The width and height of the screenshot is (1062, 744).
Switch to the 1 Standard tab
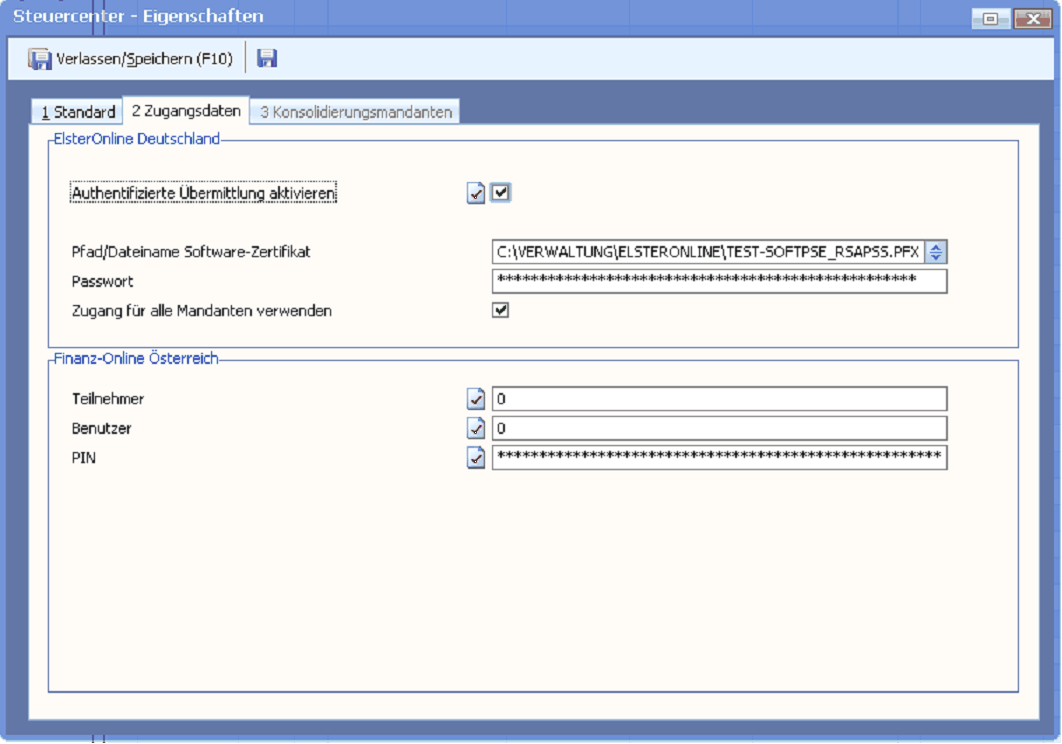click(x=78, y=112)
